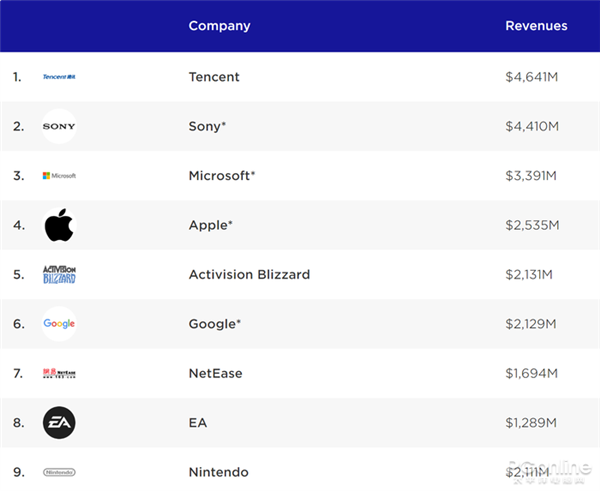
Task: Open the NetEase company name
Action: (215, 374)
